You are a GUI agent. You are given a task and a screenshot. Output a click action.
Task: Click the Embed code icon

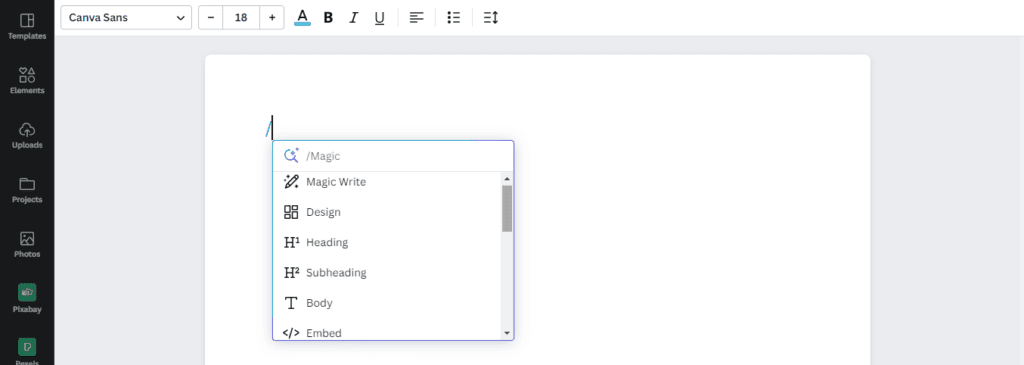(x=291, y=333)
